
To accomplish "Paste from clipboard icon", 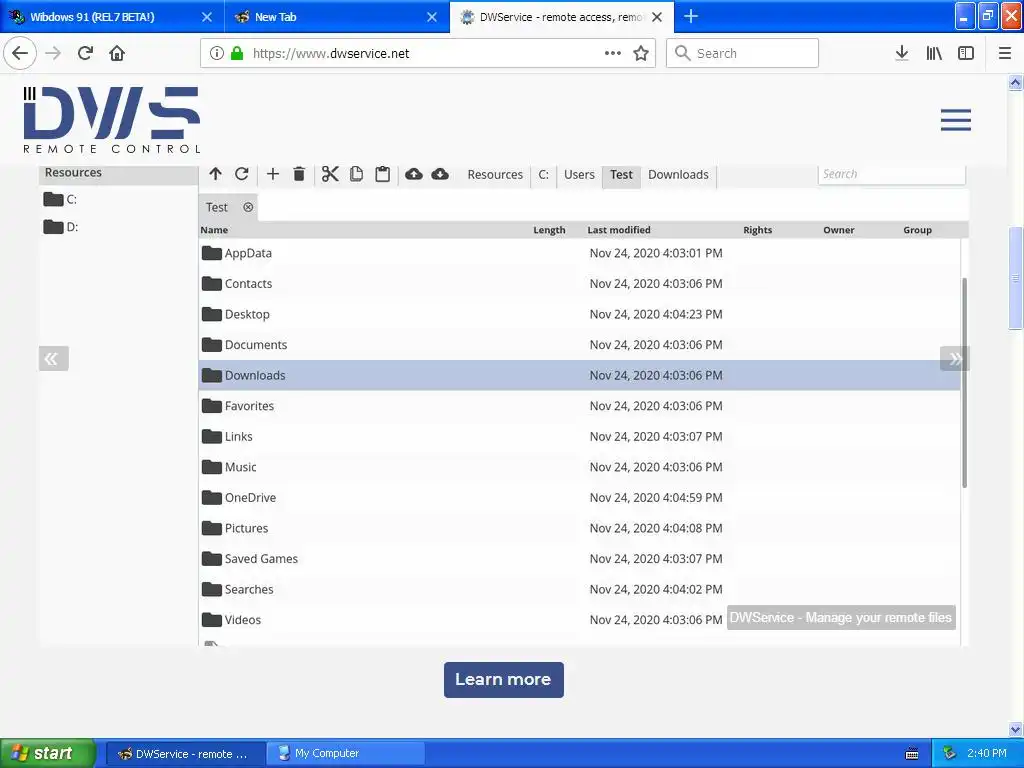I will tap(383, 174).
